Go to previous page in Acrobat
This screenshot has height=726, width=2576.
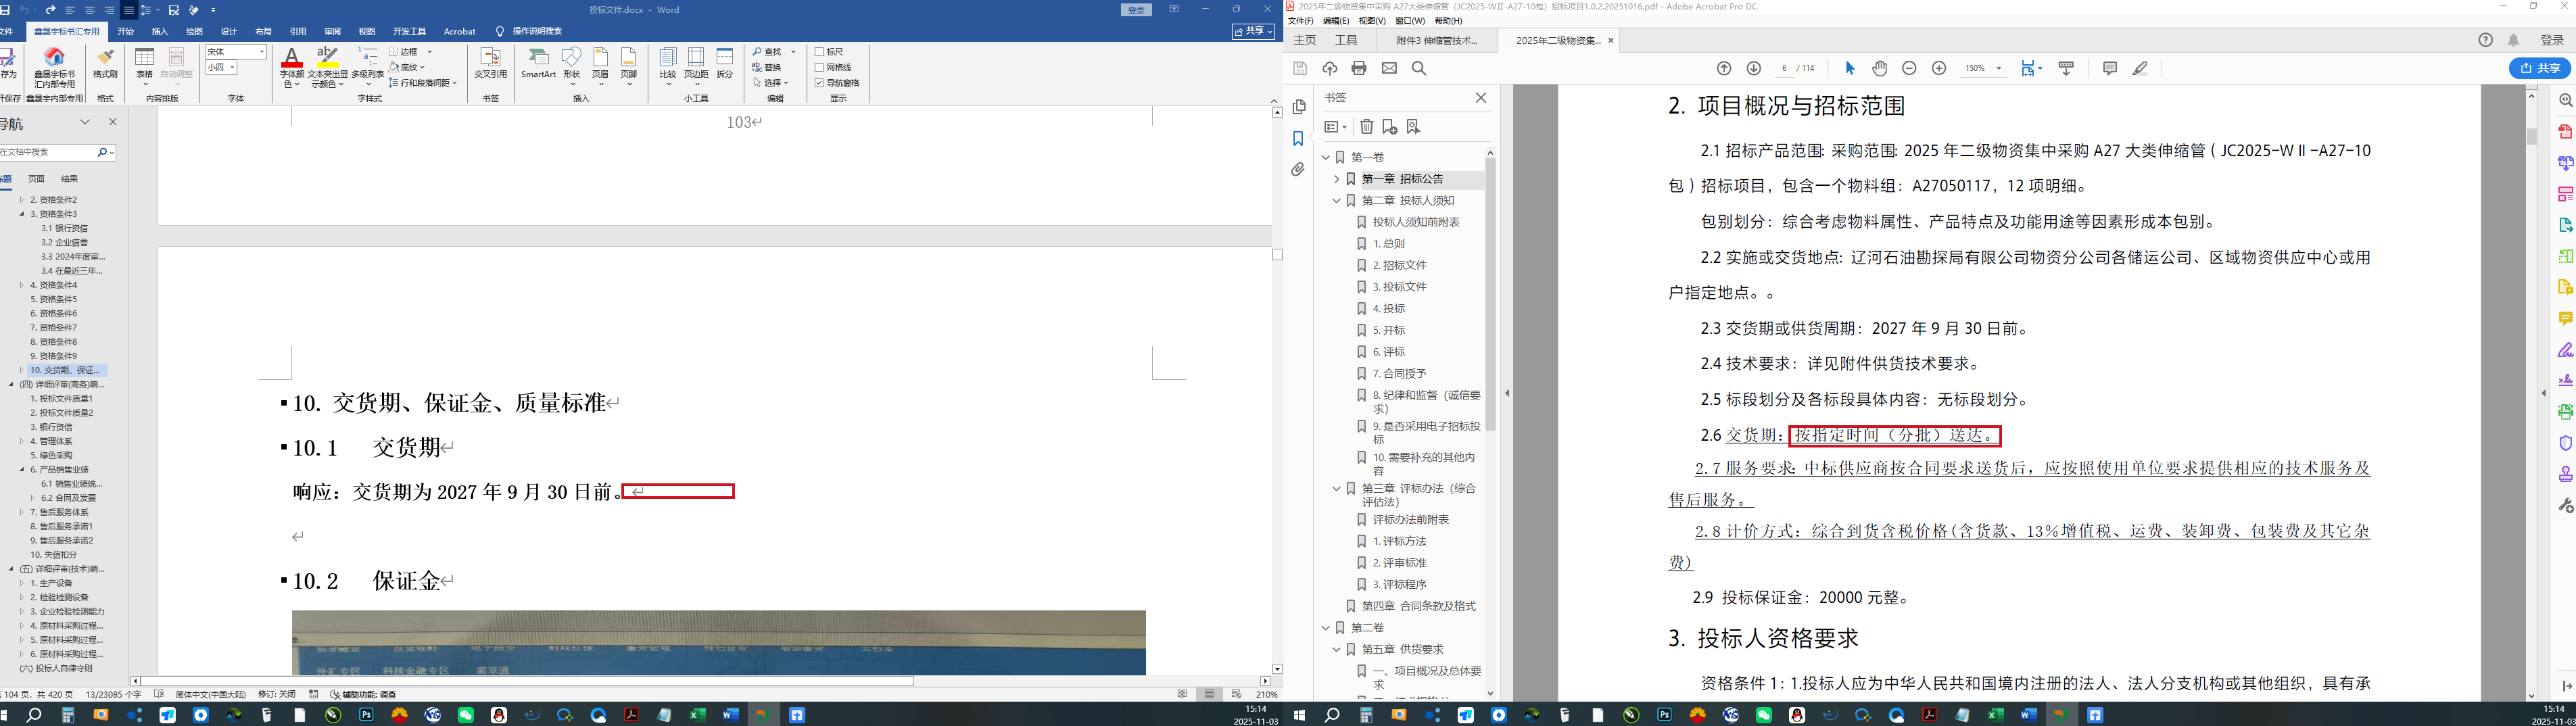tap(1724, 68)
